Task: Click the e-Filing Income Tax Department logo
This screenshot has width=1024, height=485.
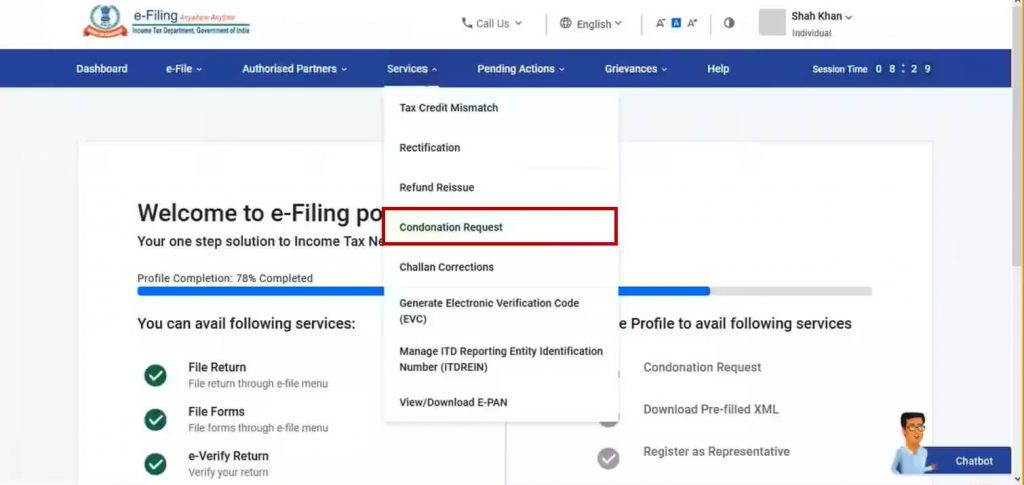Action: pos(166,21)
